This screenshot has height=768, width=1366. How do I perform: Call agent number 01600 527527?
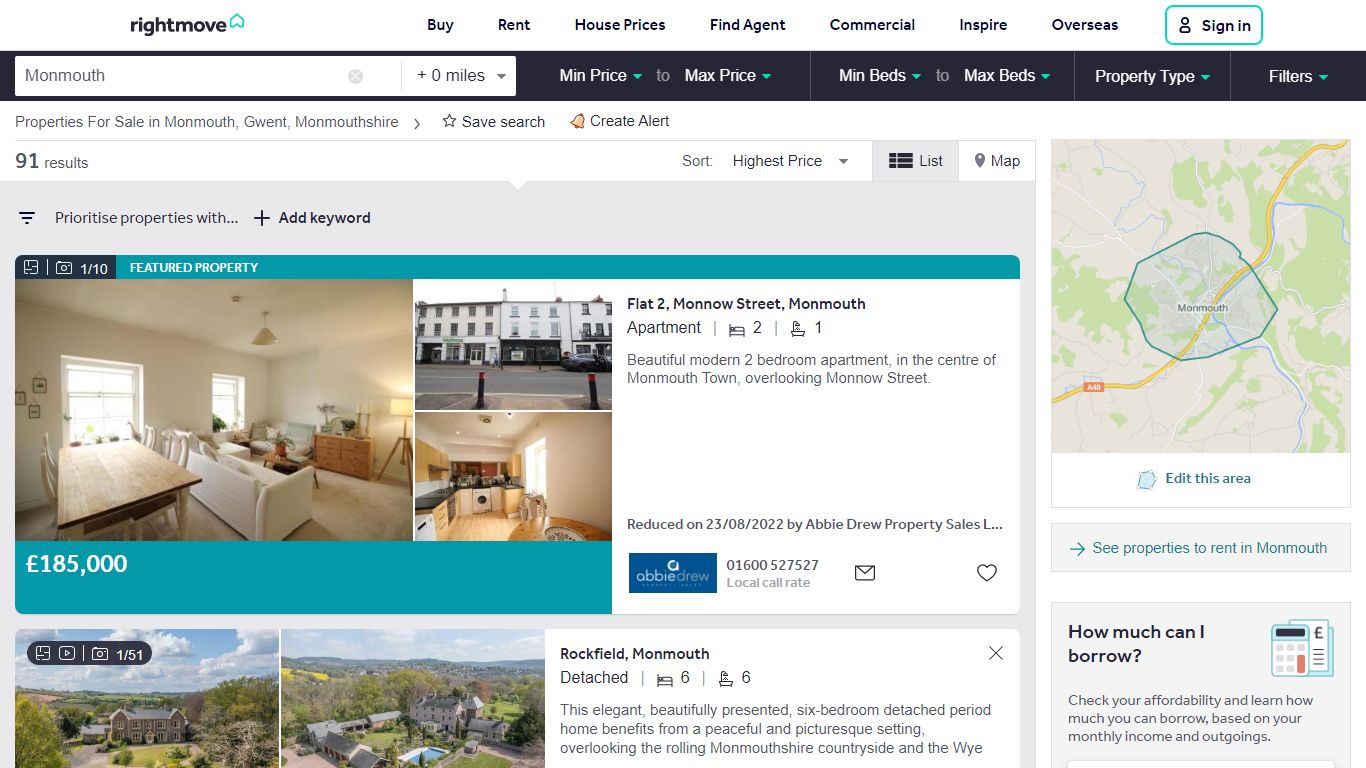pyautogui.click(x=773, y=565)
